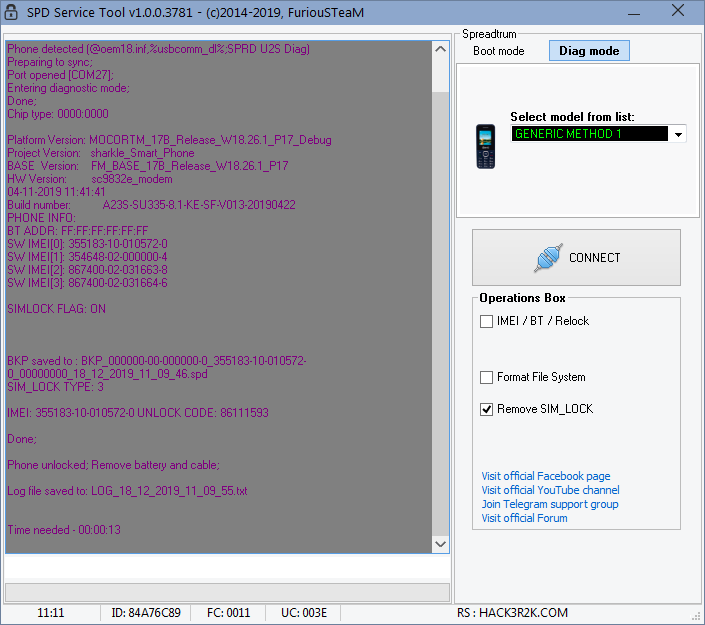Switch to the Diag mode tab

coord(589,51)
